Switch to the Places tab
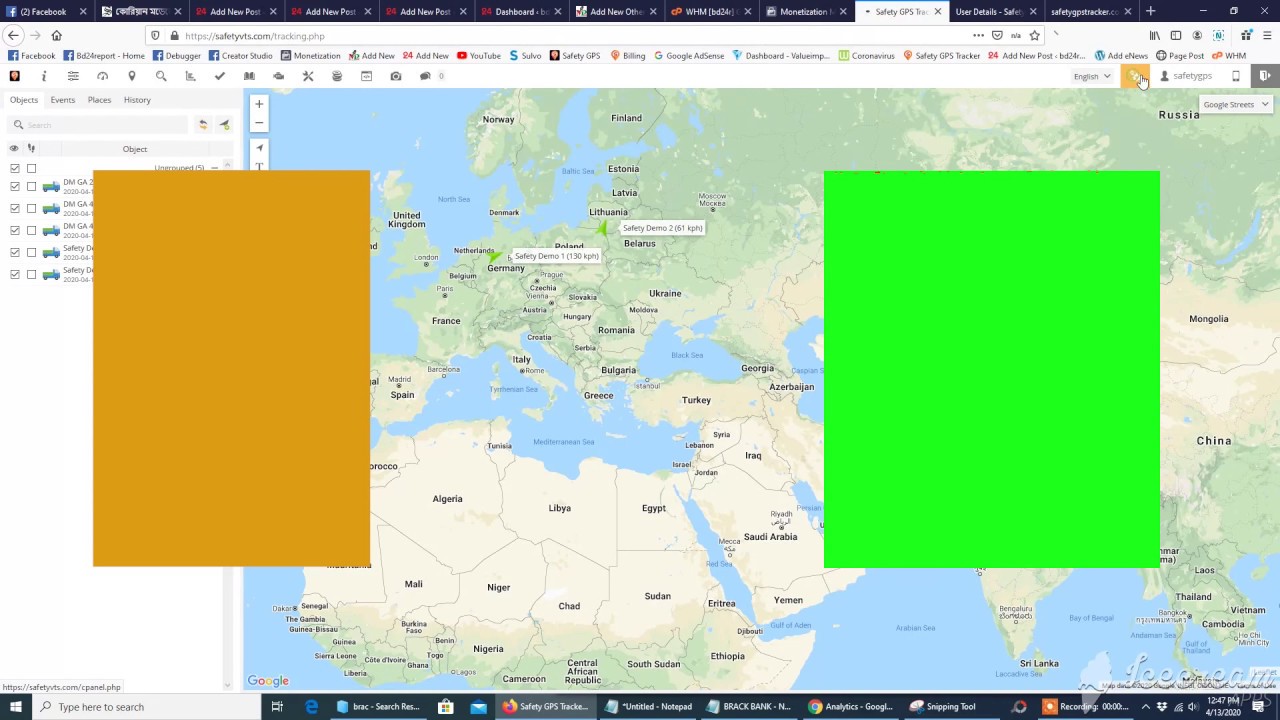The image size is (1280, 720). point(99,100)
